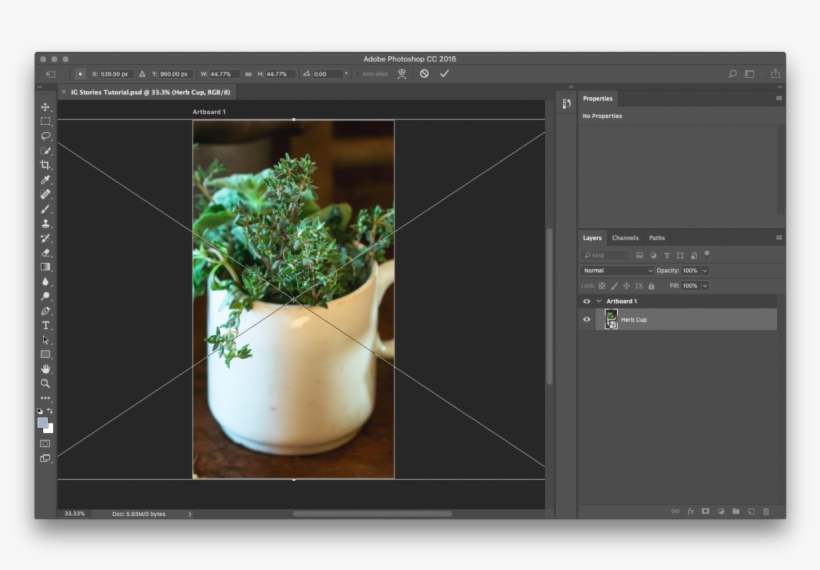Screen dimensions: 820x570
Task: Toggle visibility of Artboard 1
Action: click(587, 301)
